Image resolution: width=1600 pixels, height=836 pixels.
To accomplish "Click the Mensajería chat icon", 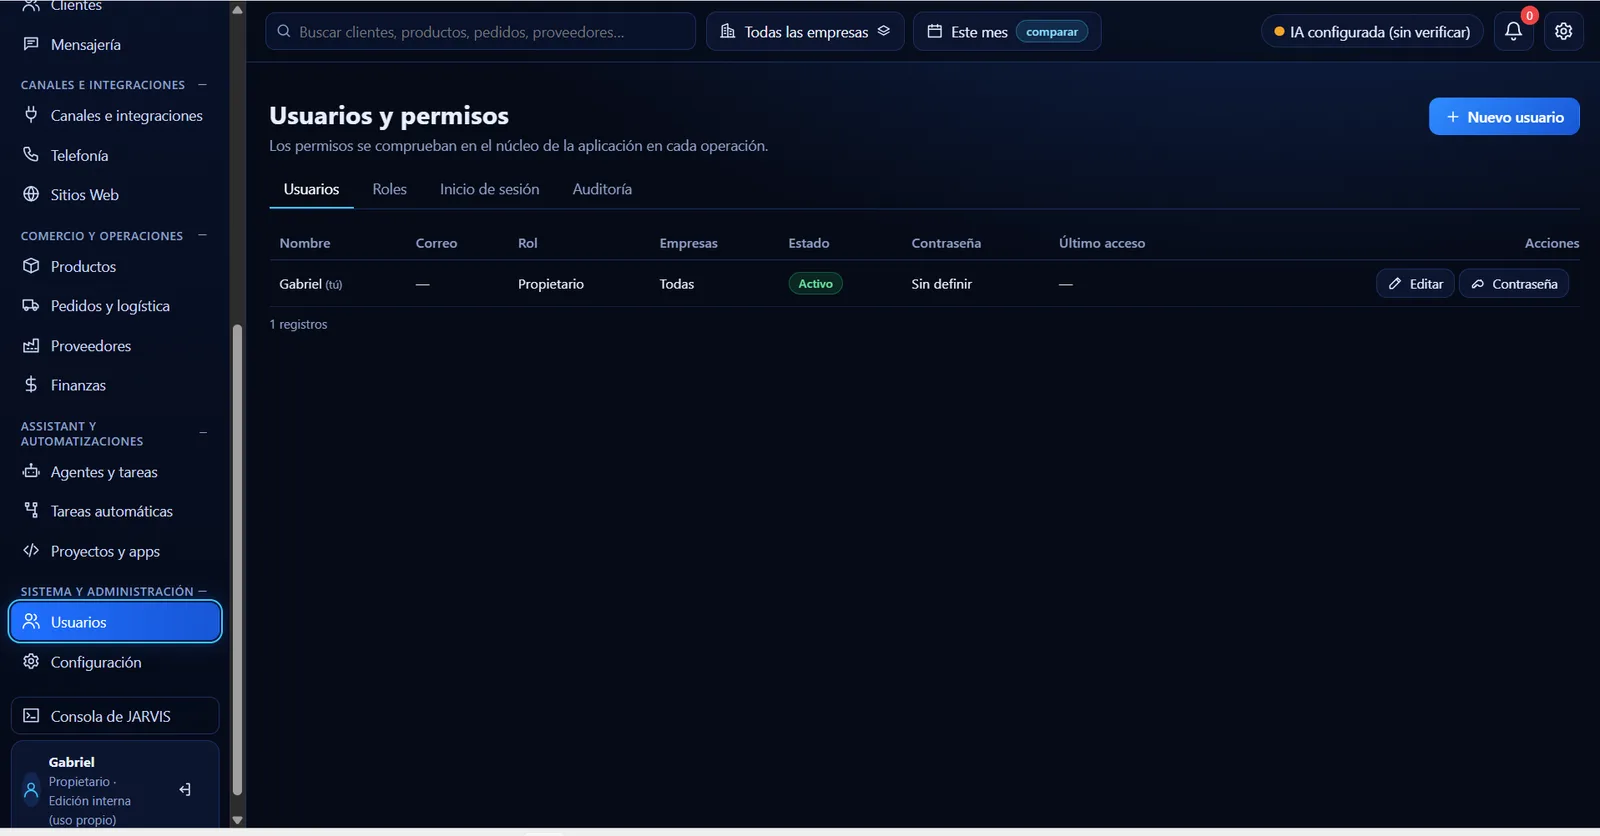I will pos(31,44).
